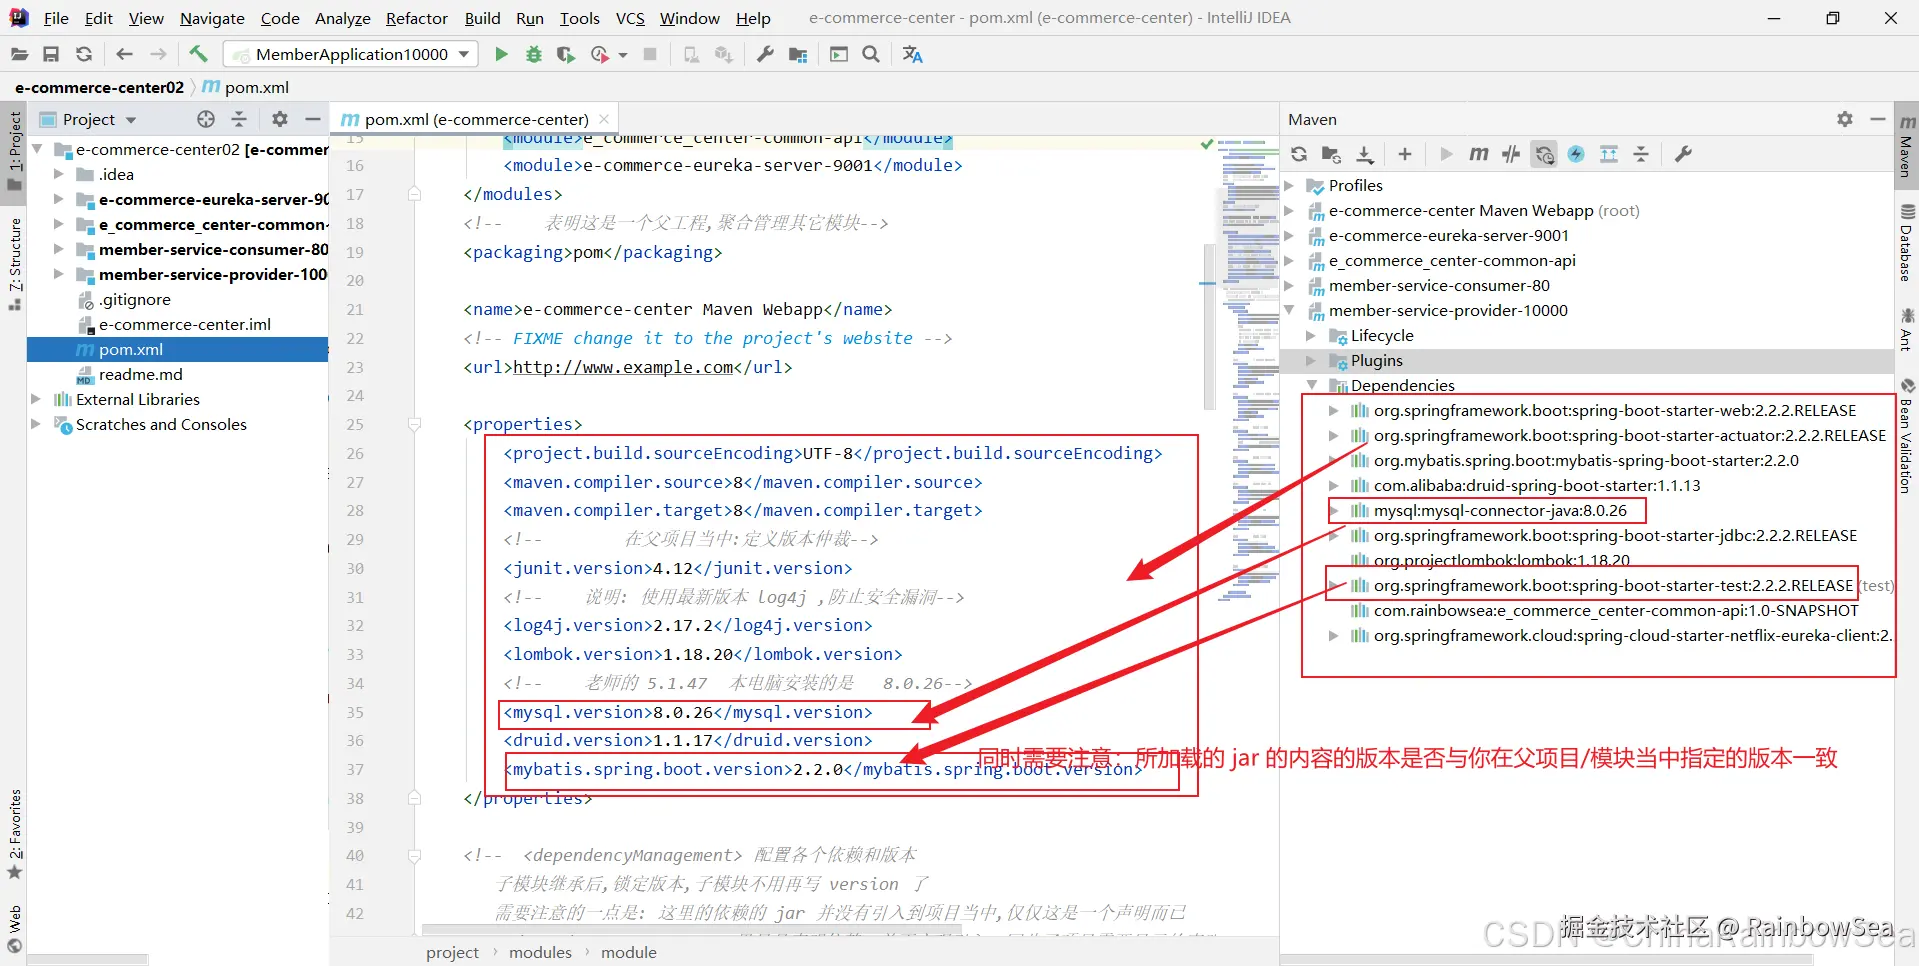This screenshot has width=1919, height=966.
Task: Toggle the Ant tool window stripe button
Action: pos(1907,329)
